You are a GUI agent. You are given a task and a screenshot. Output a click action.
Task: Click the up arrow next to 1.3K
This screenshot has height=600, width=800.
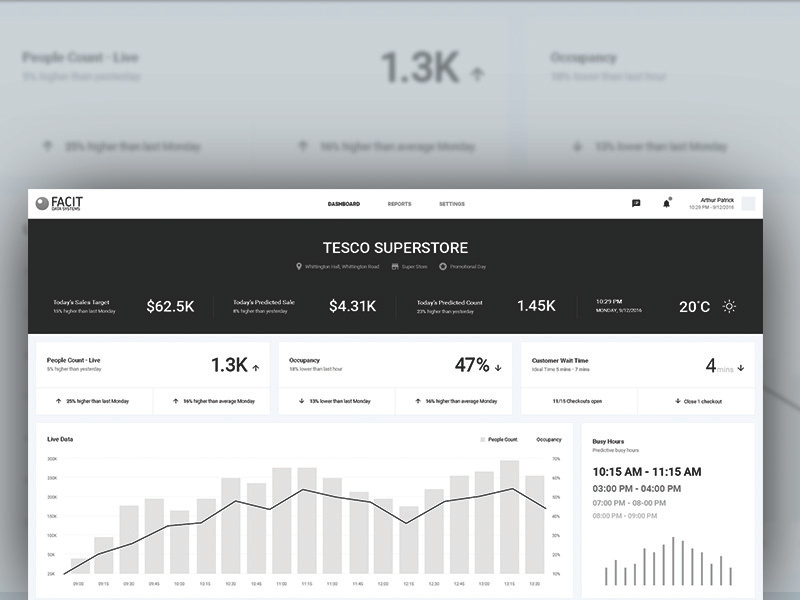click(x=256, y=367)
